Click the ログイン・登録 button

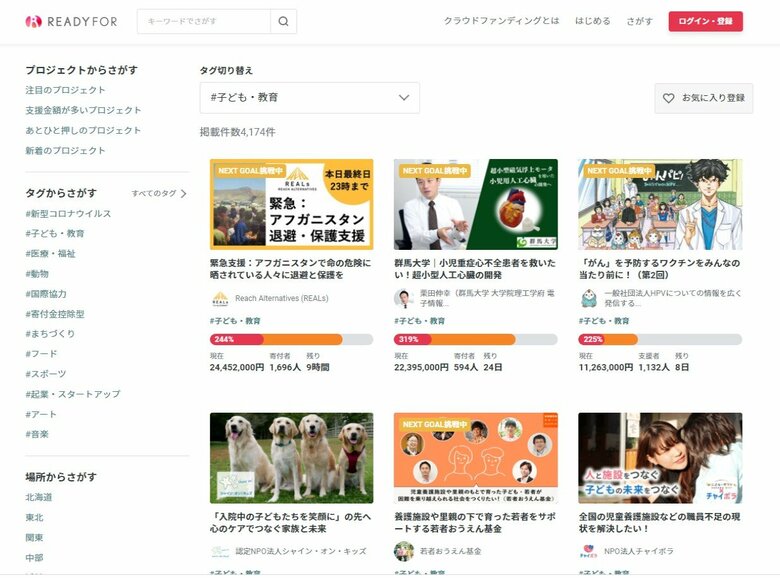[x=705, y=21]
